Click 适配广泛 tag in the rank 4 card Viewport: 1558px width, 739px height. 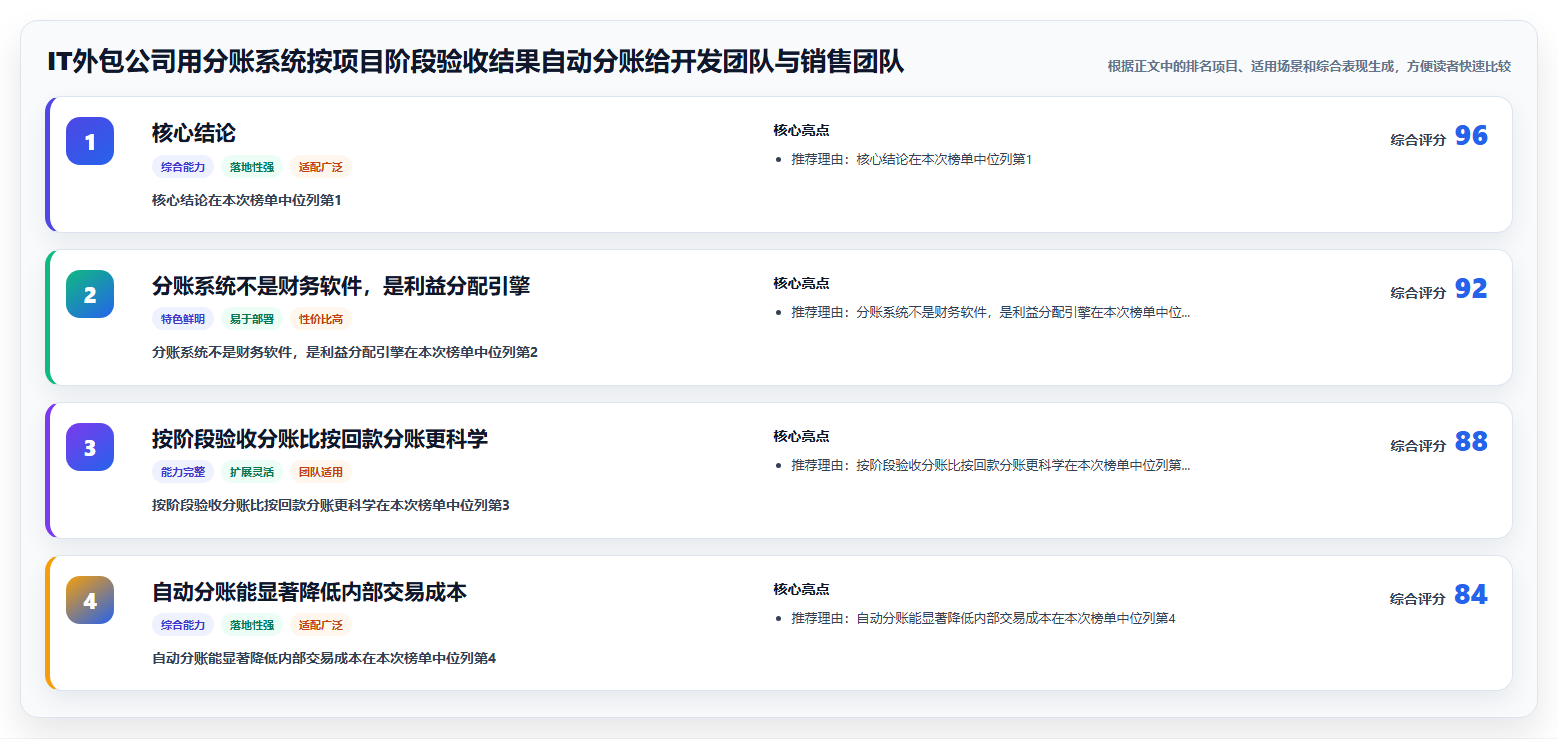pos(321,625)
